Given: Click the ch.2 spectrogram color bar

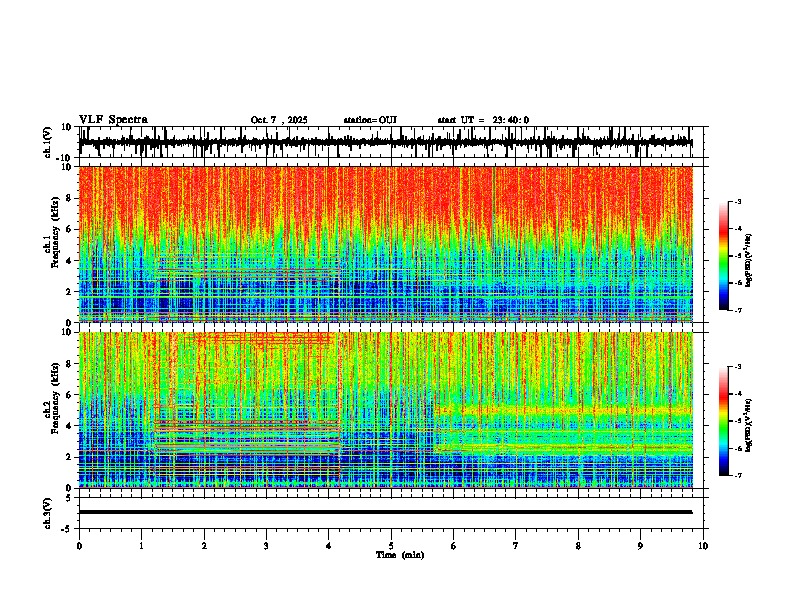Looking at the screenshot, I should point(723,421).
